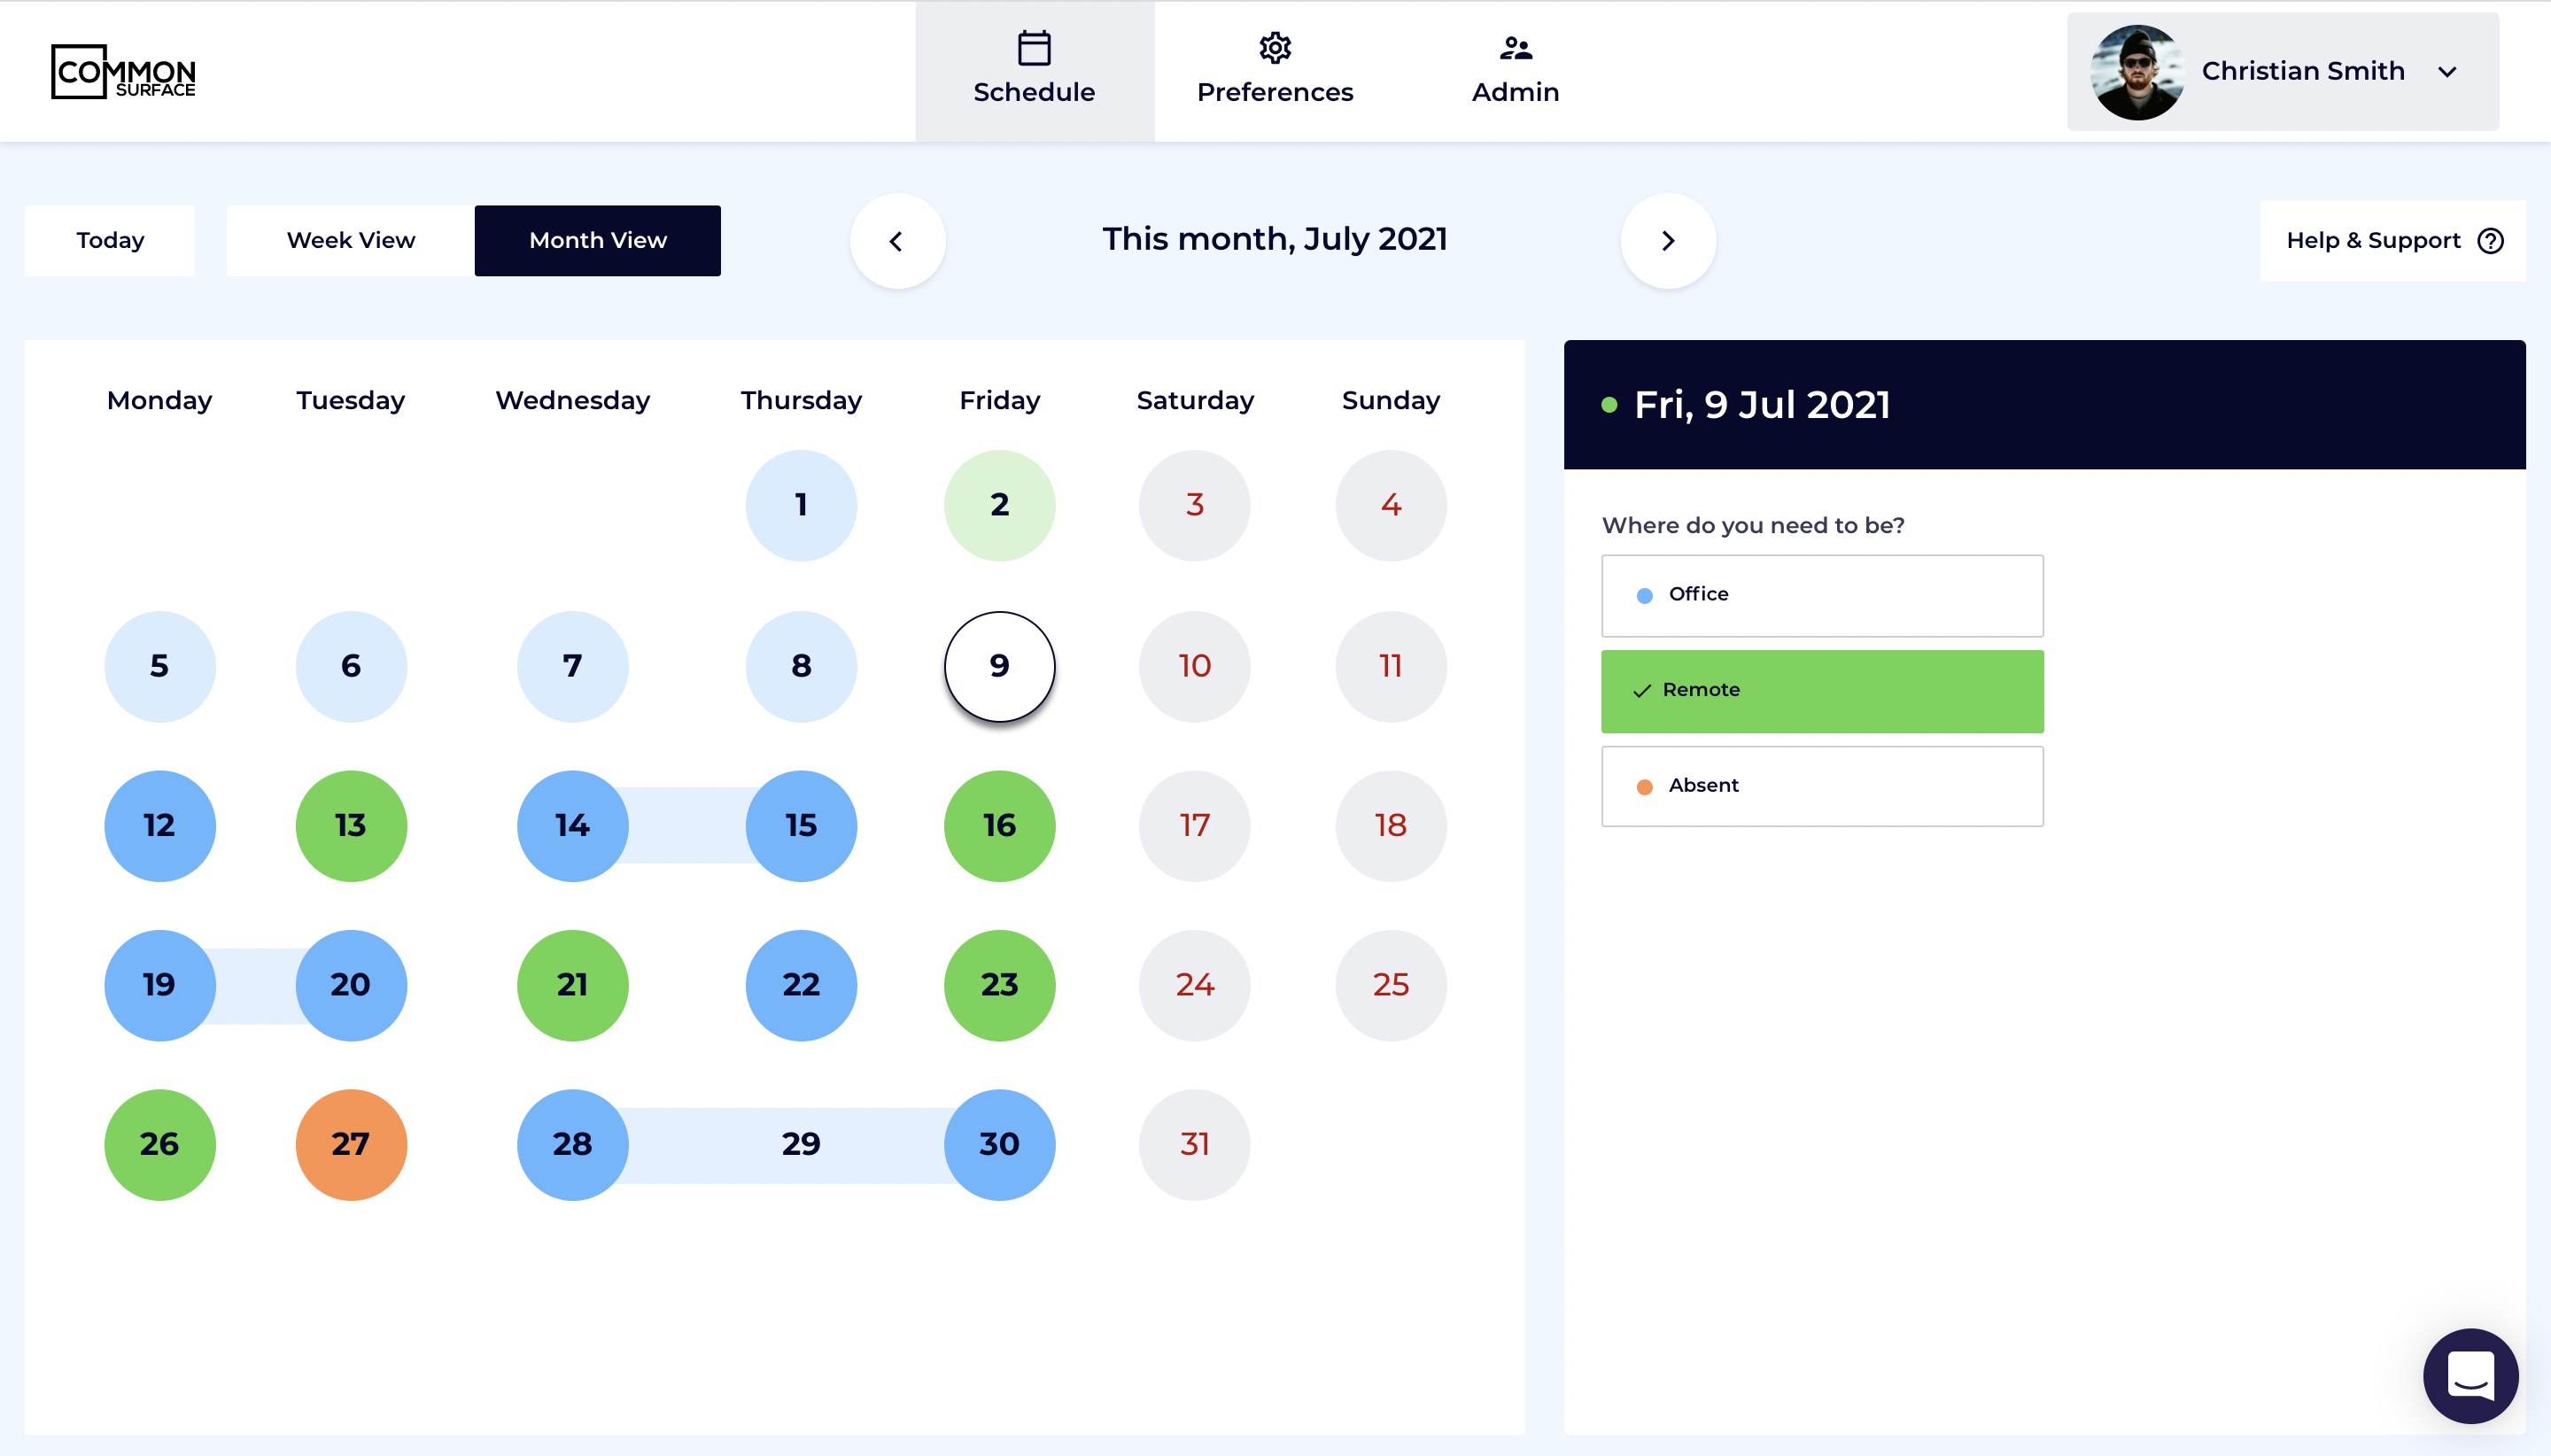Toggle the Remote status for Friday
This screenshot has width=2551, height=1456.
1821,690
